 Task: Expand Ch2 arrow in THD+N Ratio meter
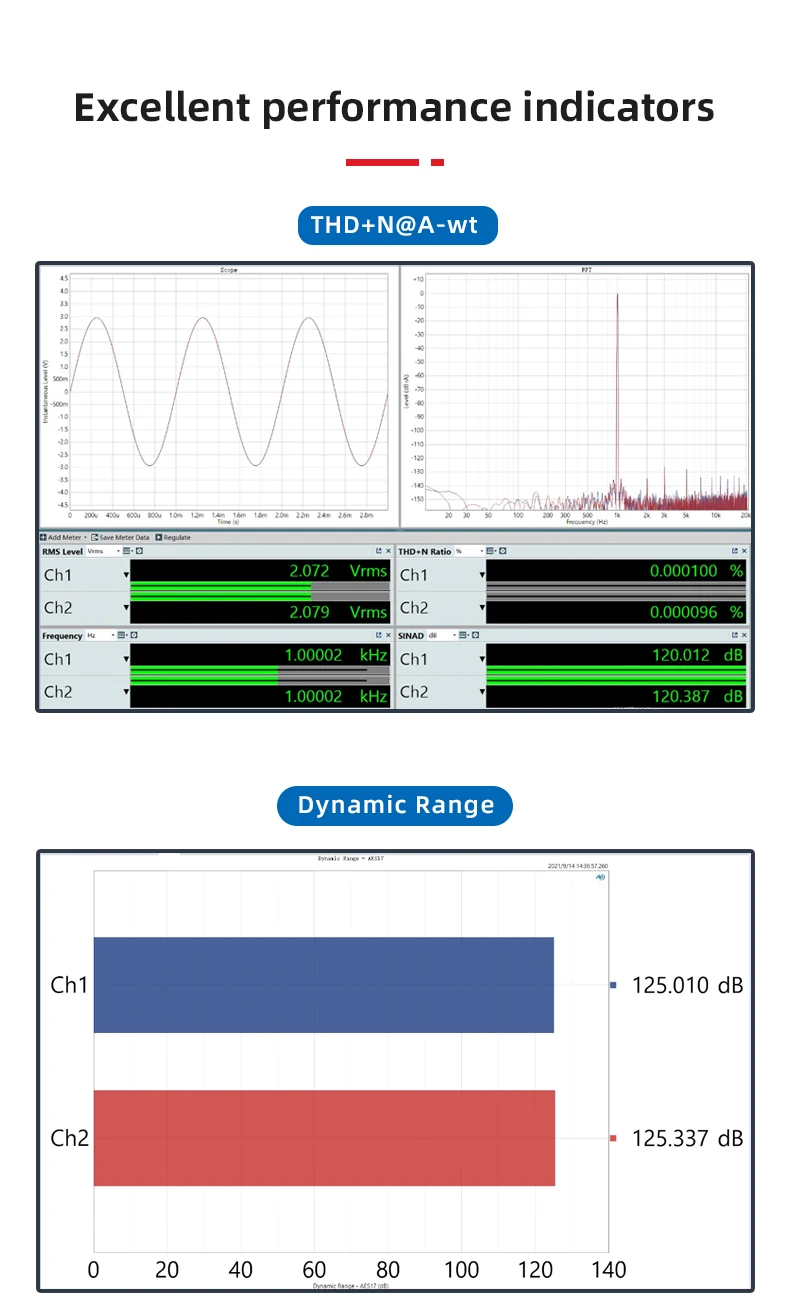(483, 607)
